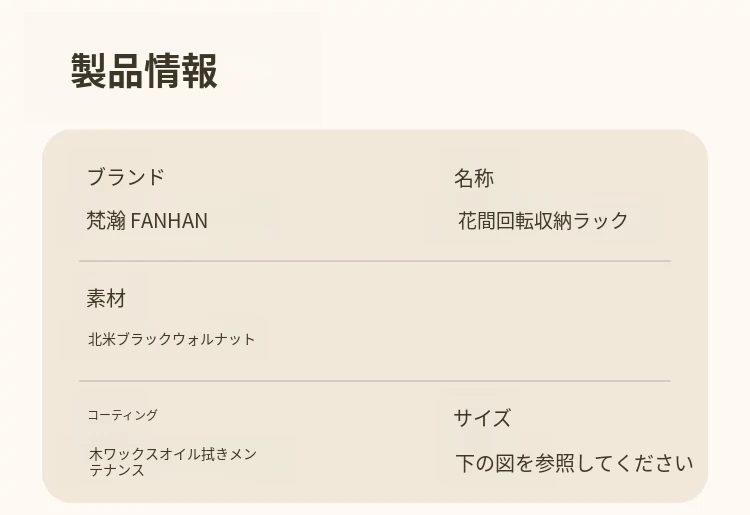750x515 pixels.
Task: Click the 梵瀚 FANHAN brand value
Action: (147, 220)
